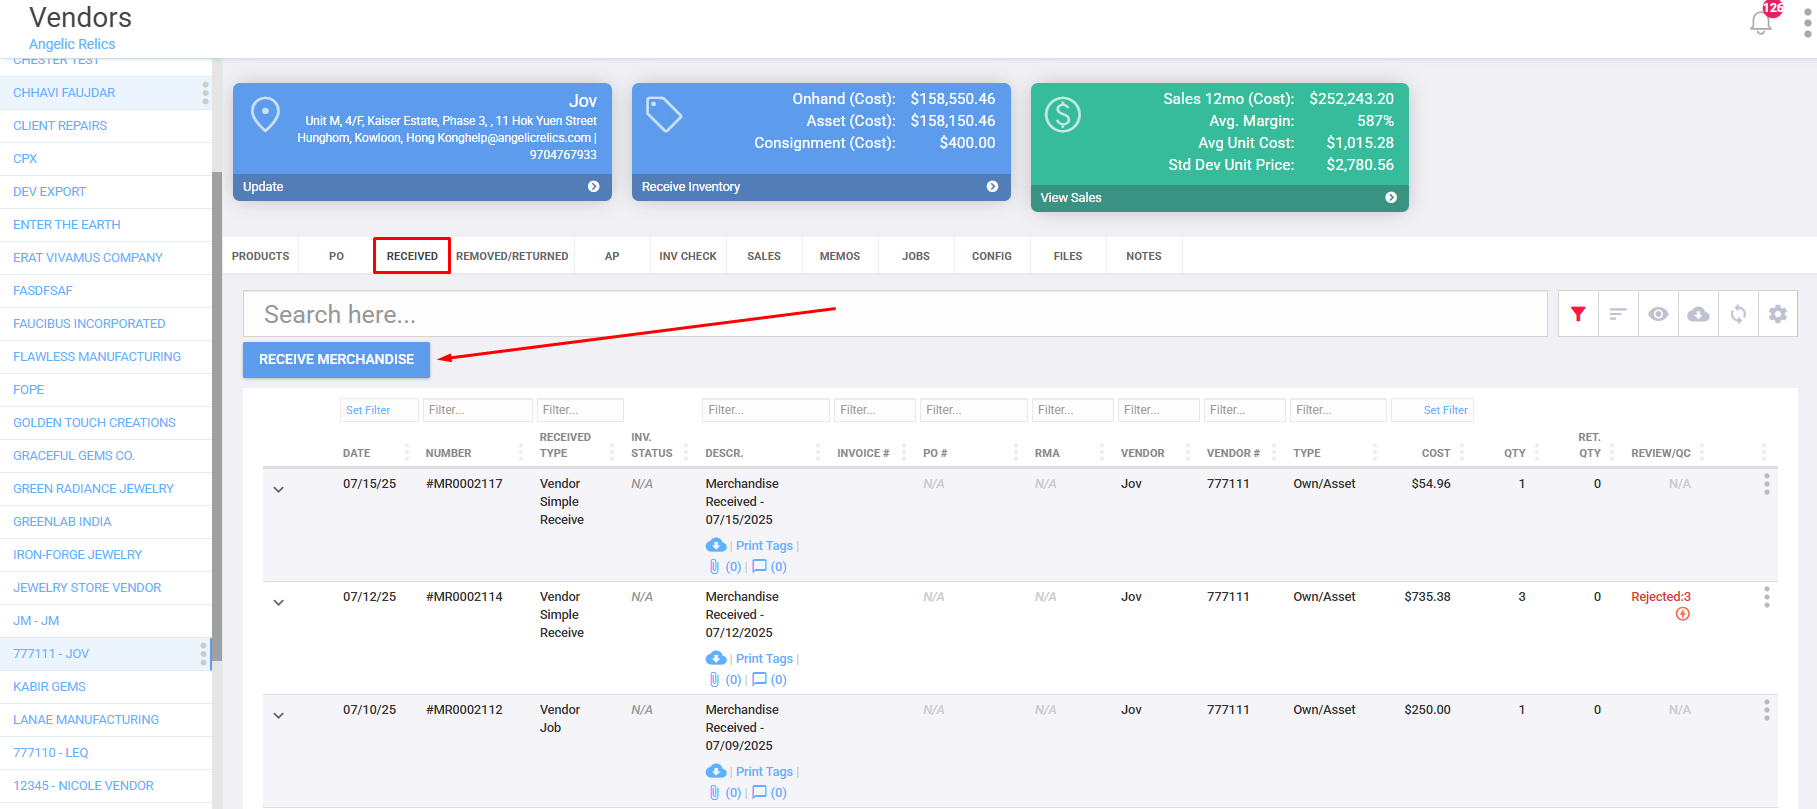Go to SALES tab
This screenshot has height=809, width=1817.
point(764,256)
